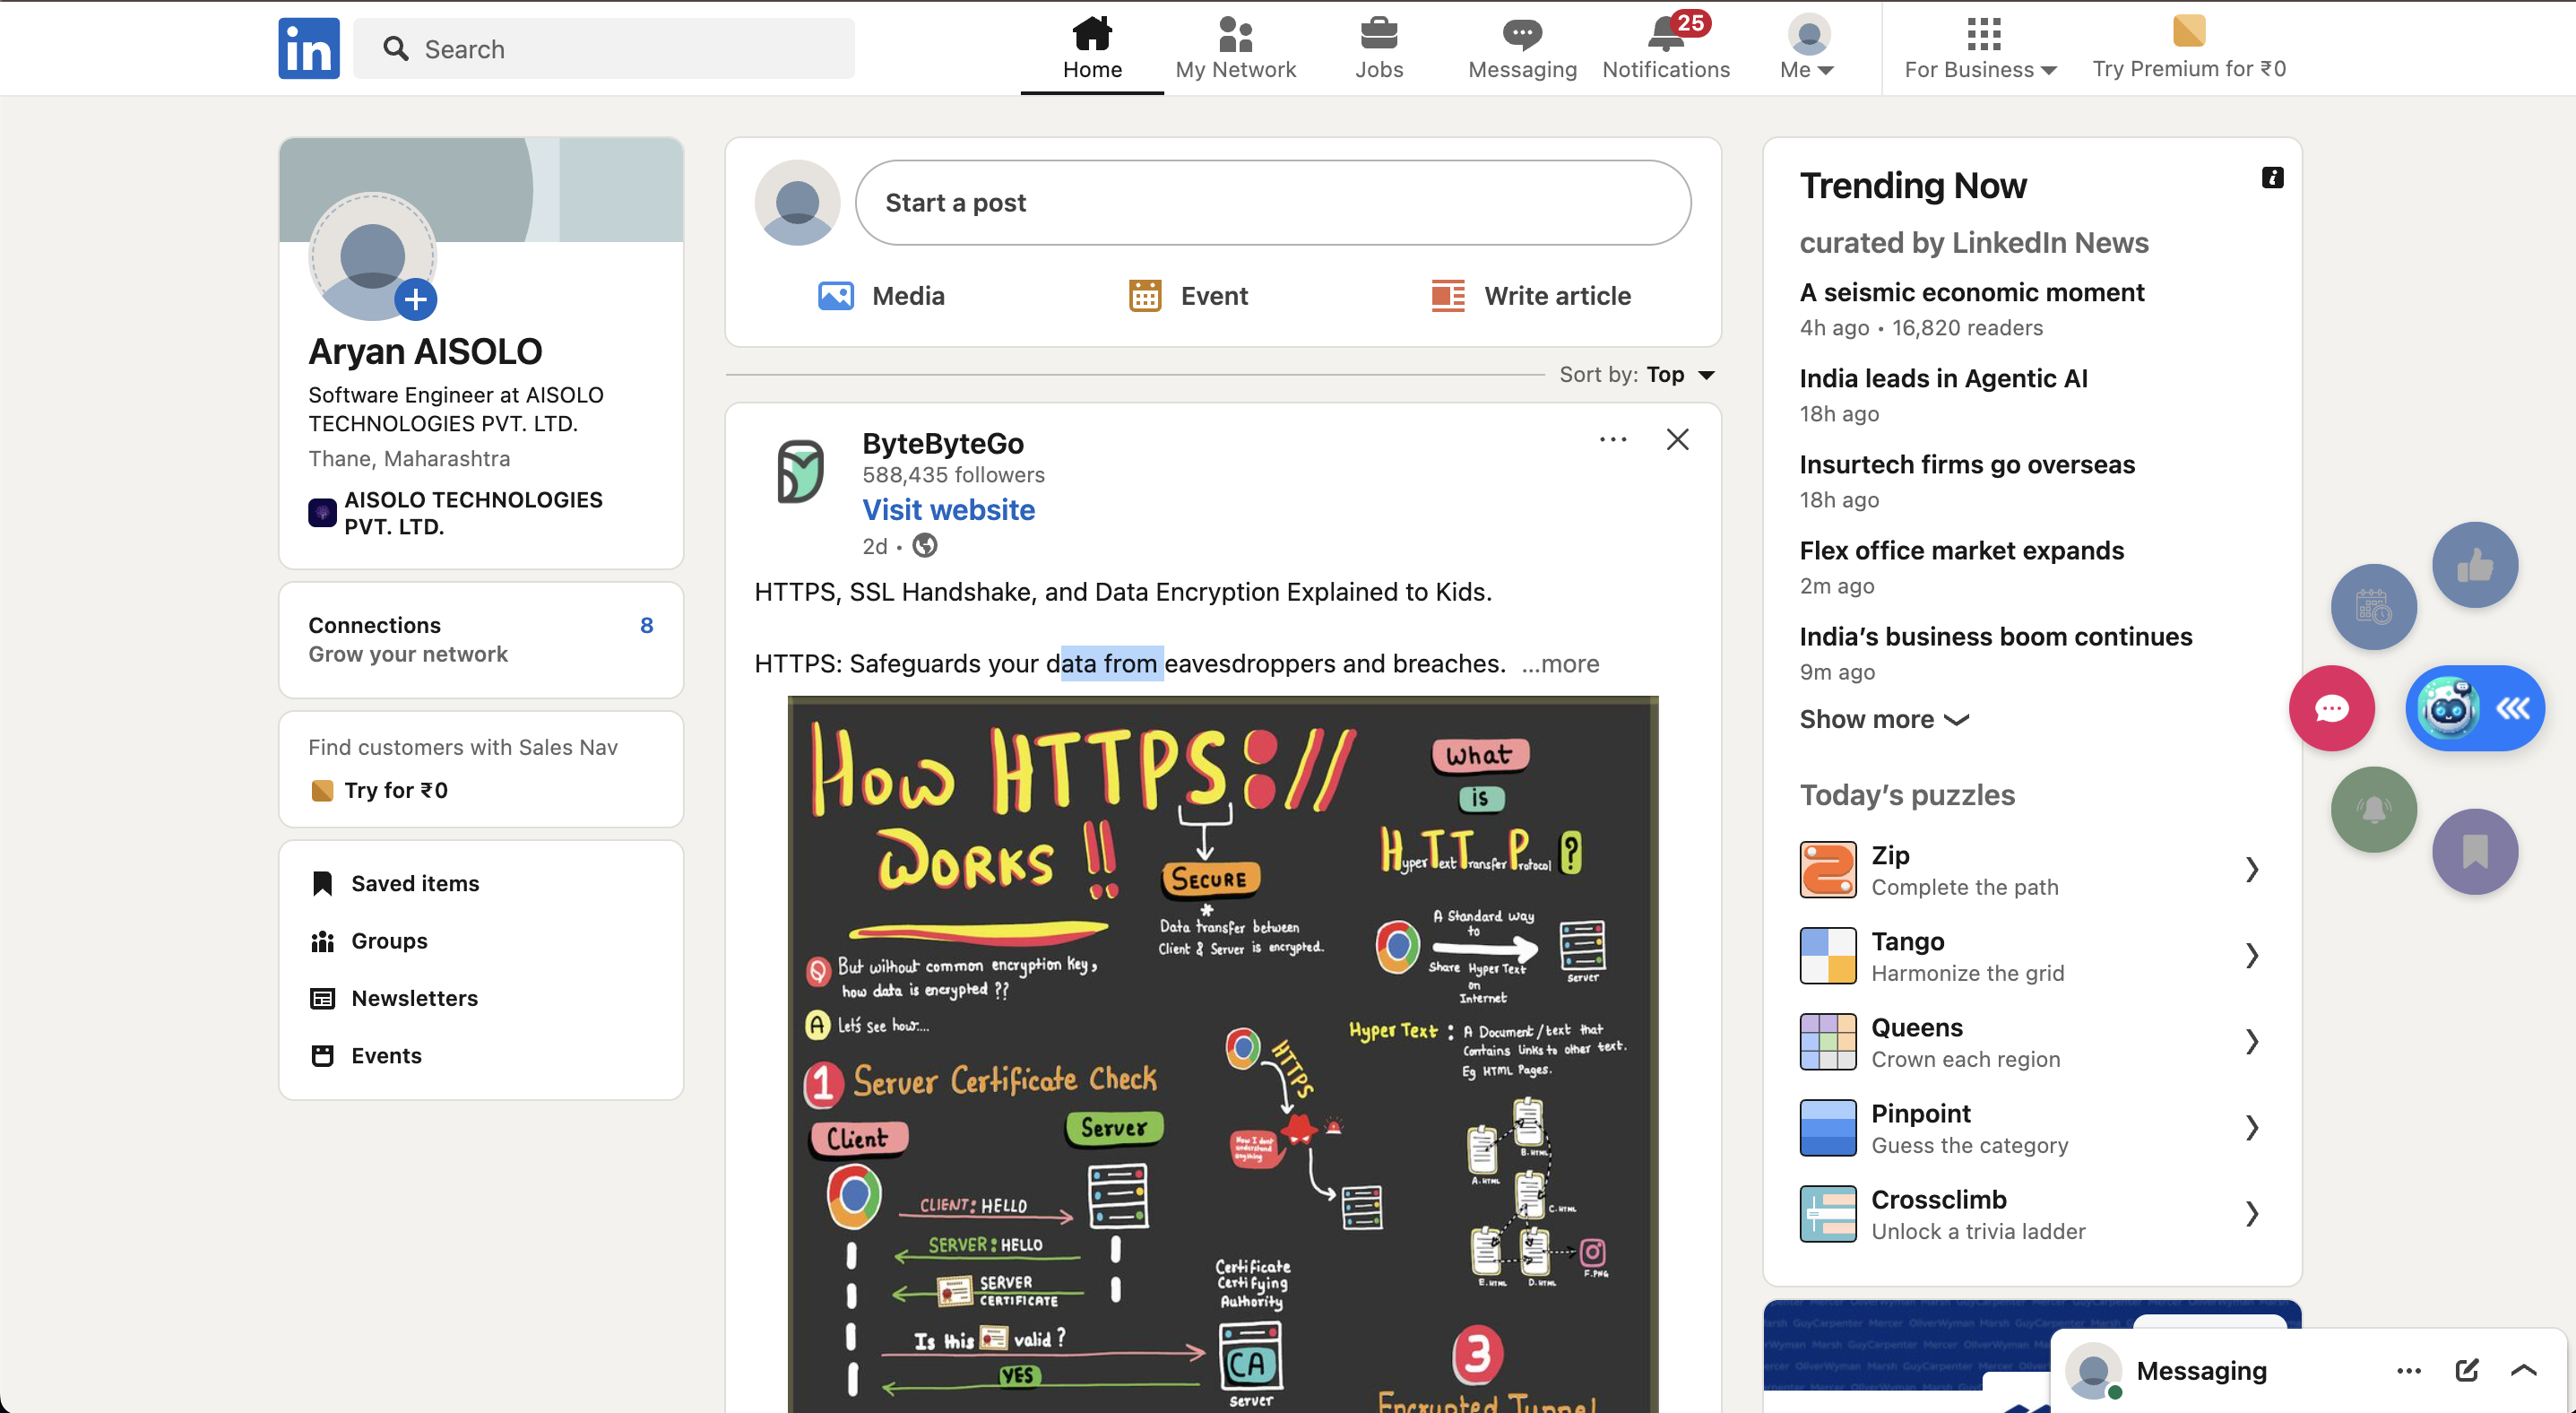Click Start a post field

1273,203
